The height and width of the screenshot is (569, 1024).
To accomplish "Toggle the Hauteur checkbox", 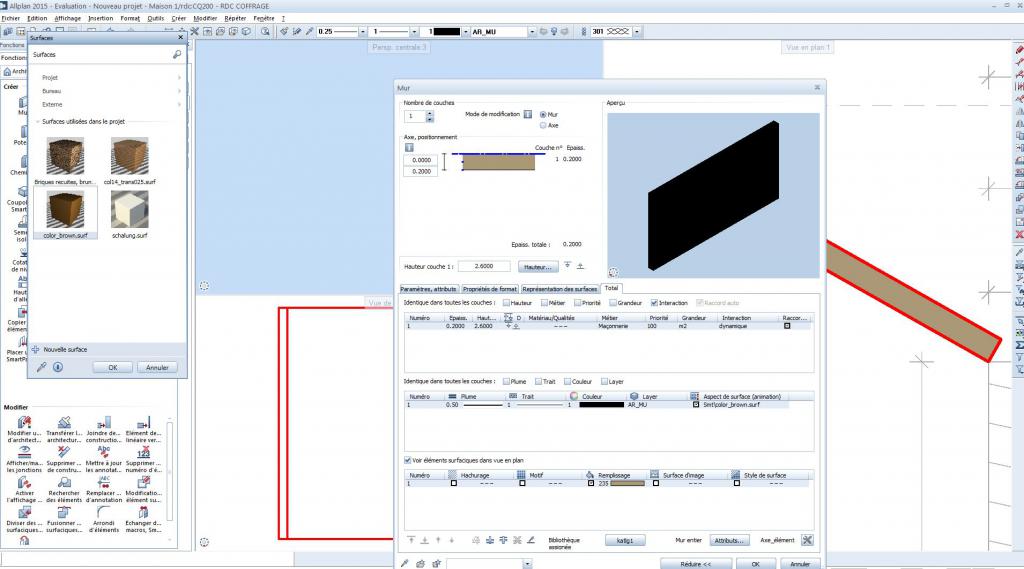I will pyautogui.click(x=506, y=303).
